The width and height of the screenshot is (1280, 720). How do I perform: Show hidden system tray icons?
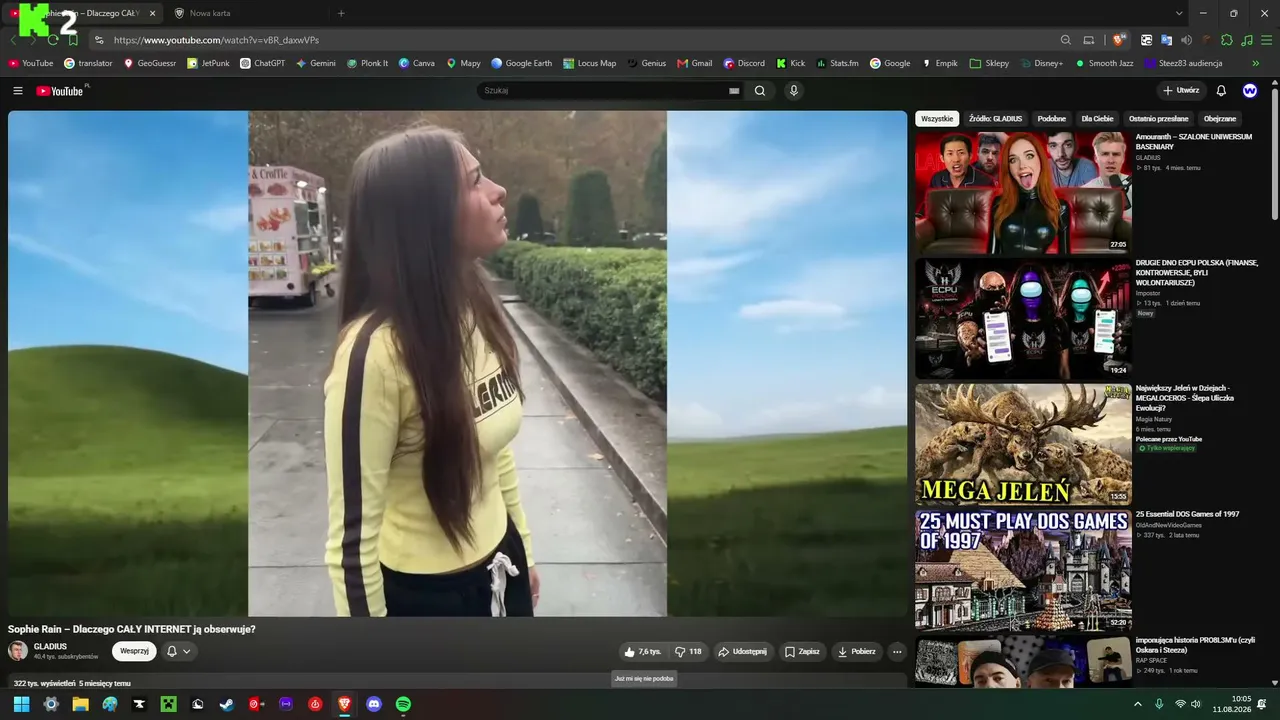[x=1138, y=704]
